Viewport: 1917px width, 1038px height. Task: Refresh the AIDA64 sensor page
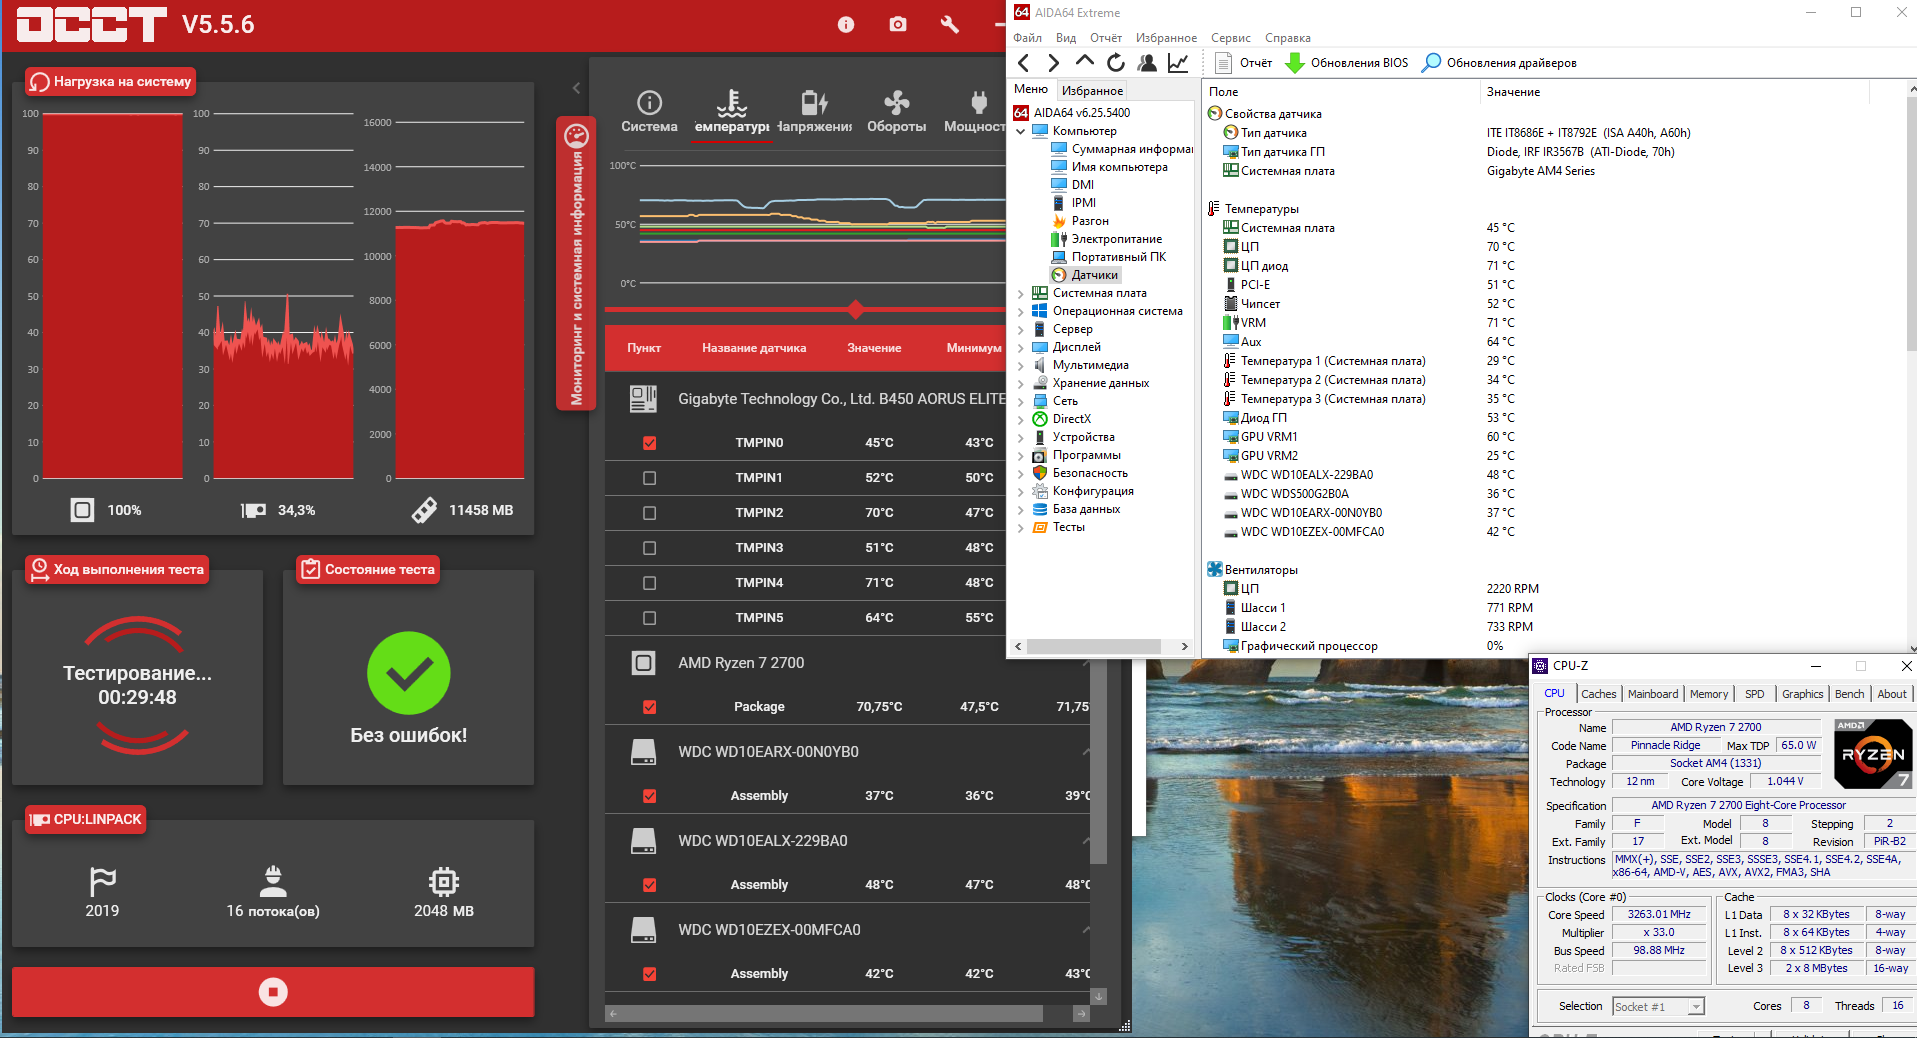pos(1116,63)
